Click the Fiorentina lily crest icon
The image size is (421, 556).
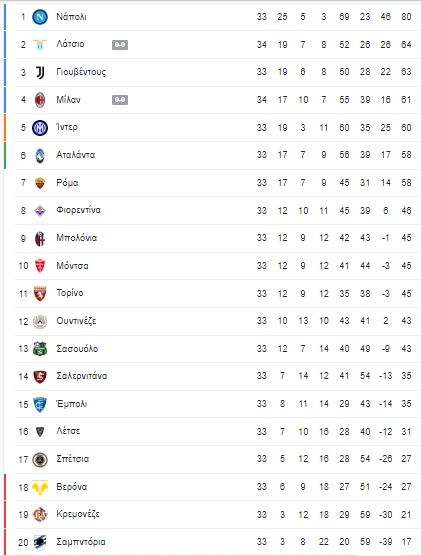[40, 211]
